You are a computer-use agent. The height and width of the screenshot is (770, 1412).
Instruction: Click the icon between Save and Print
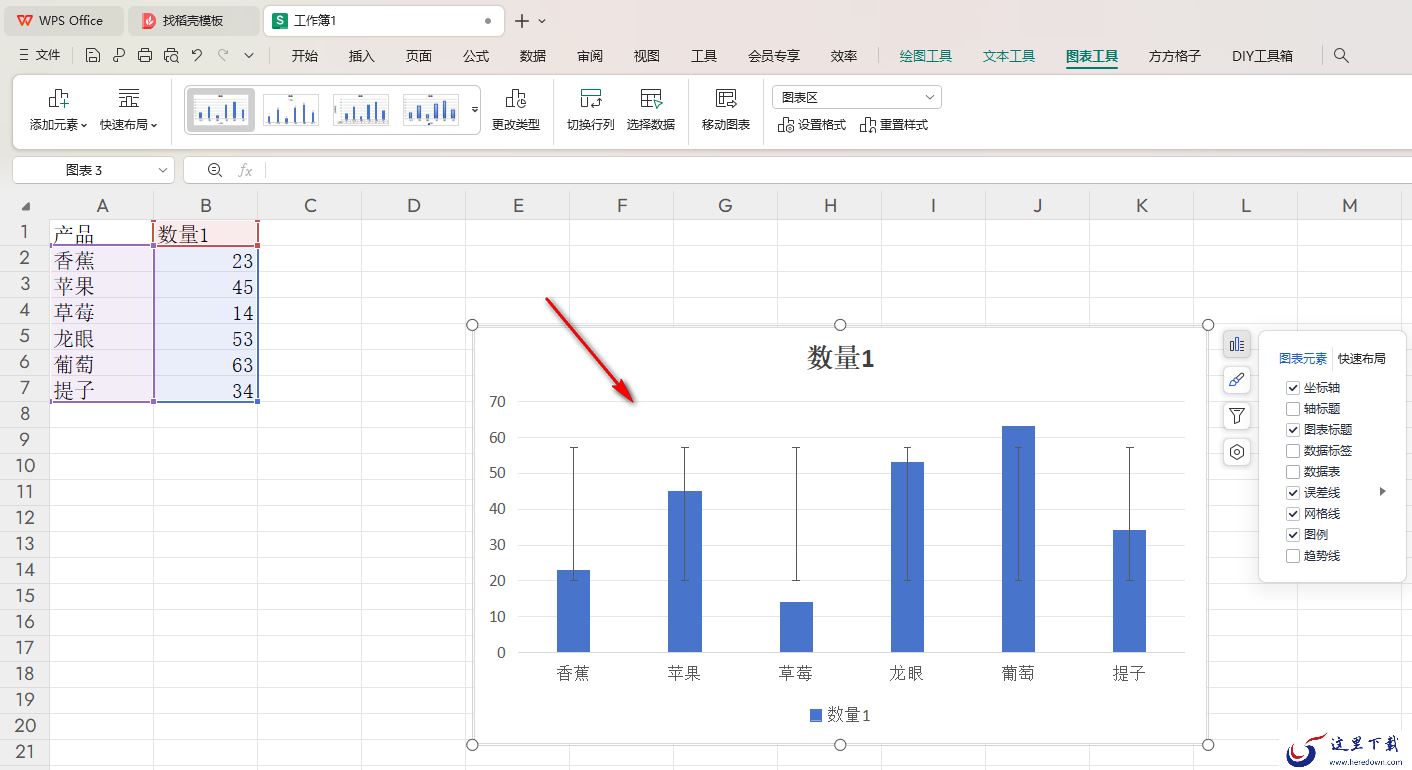click(x=119, y=56)
